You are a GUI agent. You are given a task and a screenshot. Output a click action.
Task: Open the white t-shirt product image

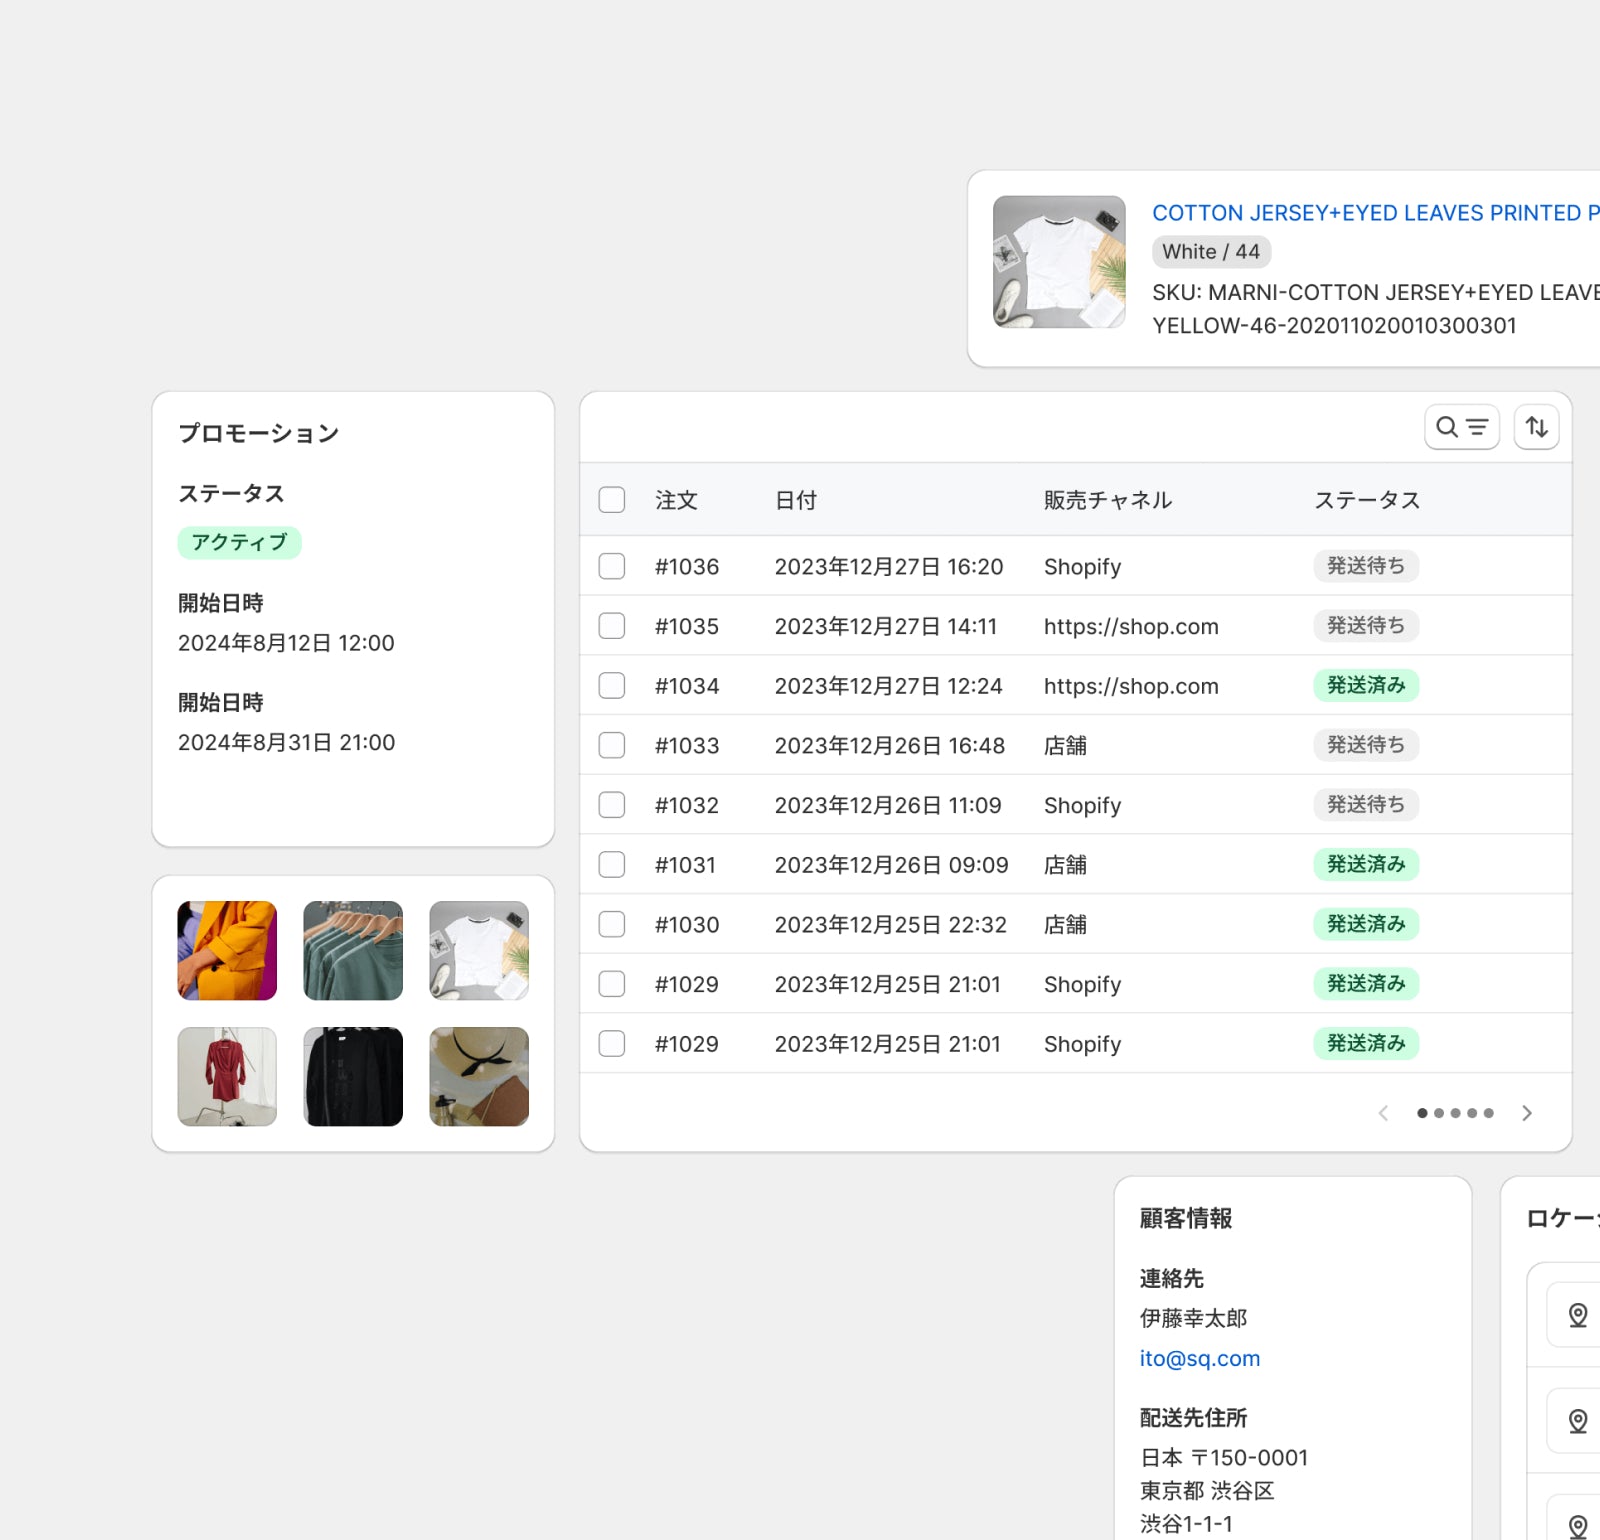[x=1059, y=262]
